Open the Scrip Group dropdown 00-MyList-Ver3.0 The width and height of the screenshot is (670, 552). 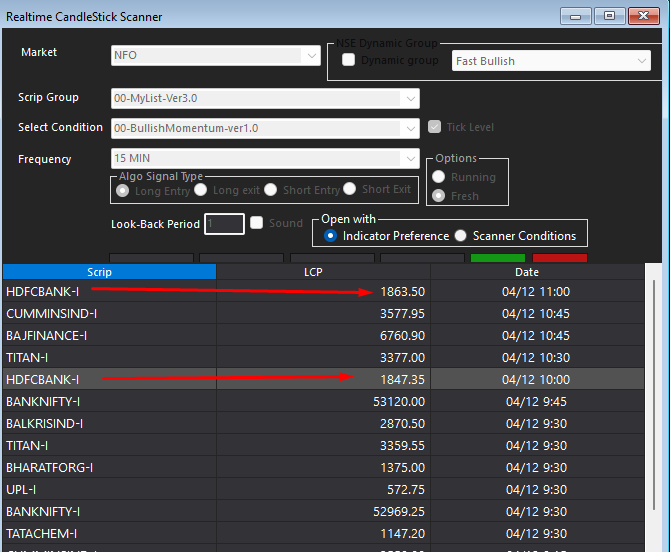[x=265, y=99]
